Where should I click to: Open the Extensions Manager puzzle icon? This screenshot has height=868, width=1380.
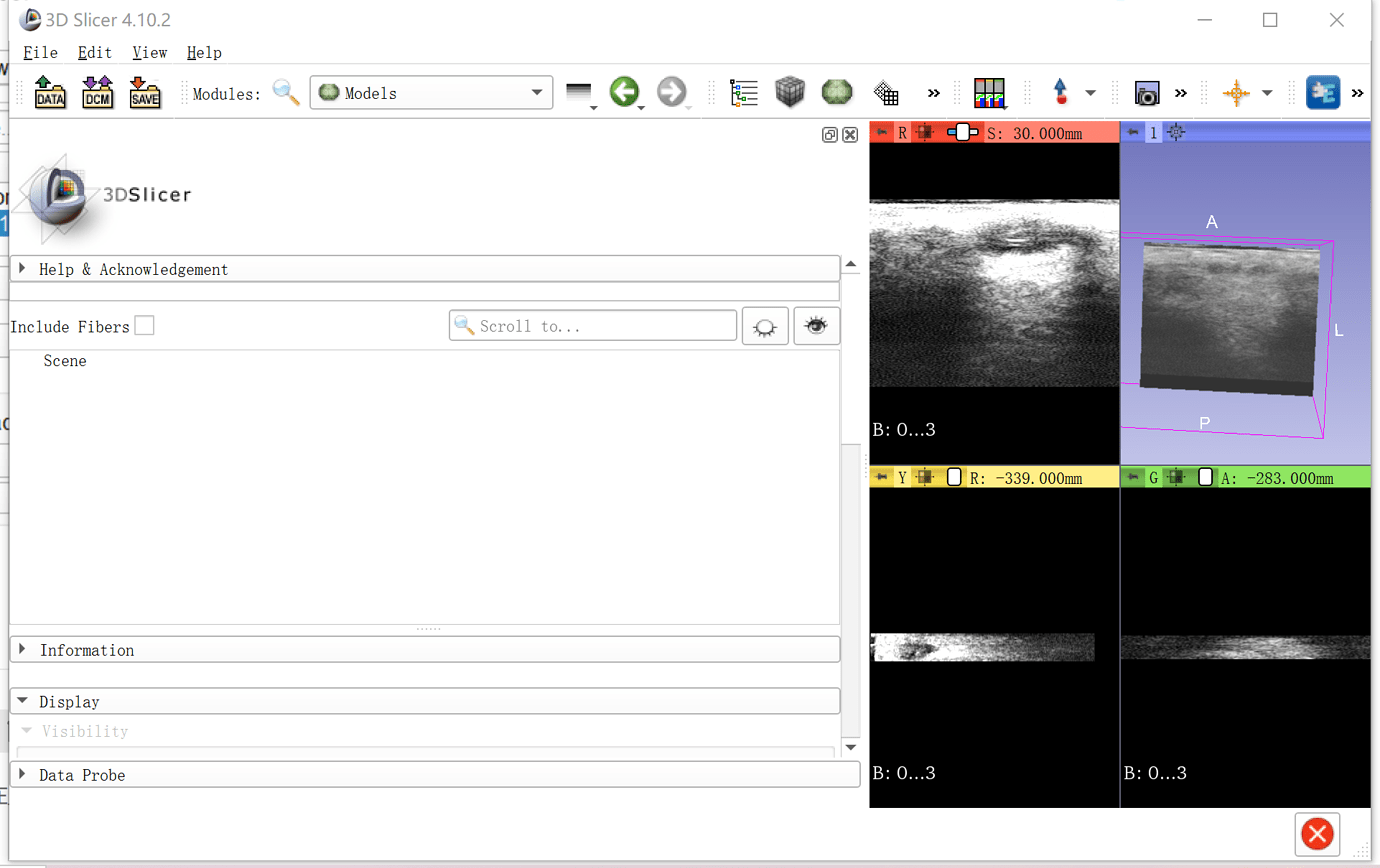pyautogui.click(x=1323, y=93)
